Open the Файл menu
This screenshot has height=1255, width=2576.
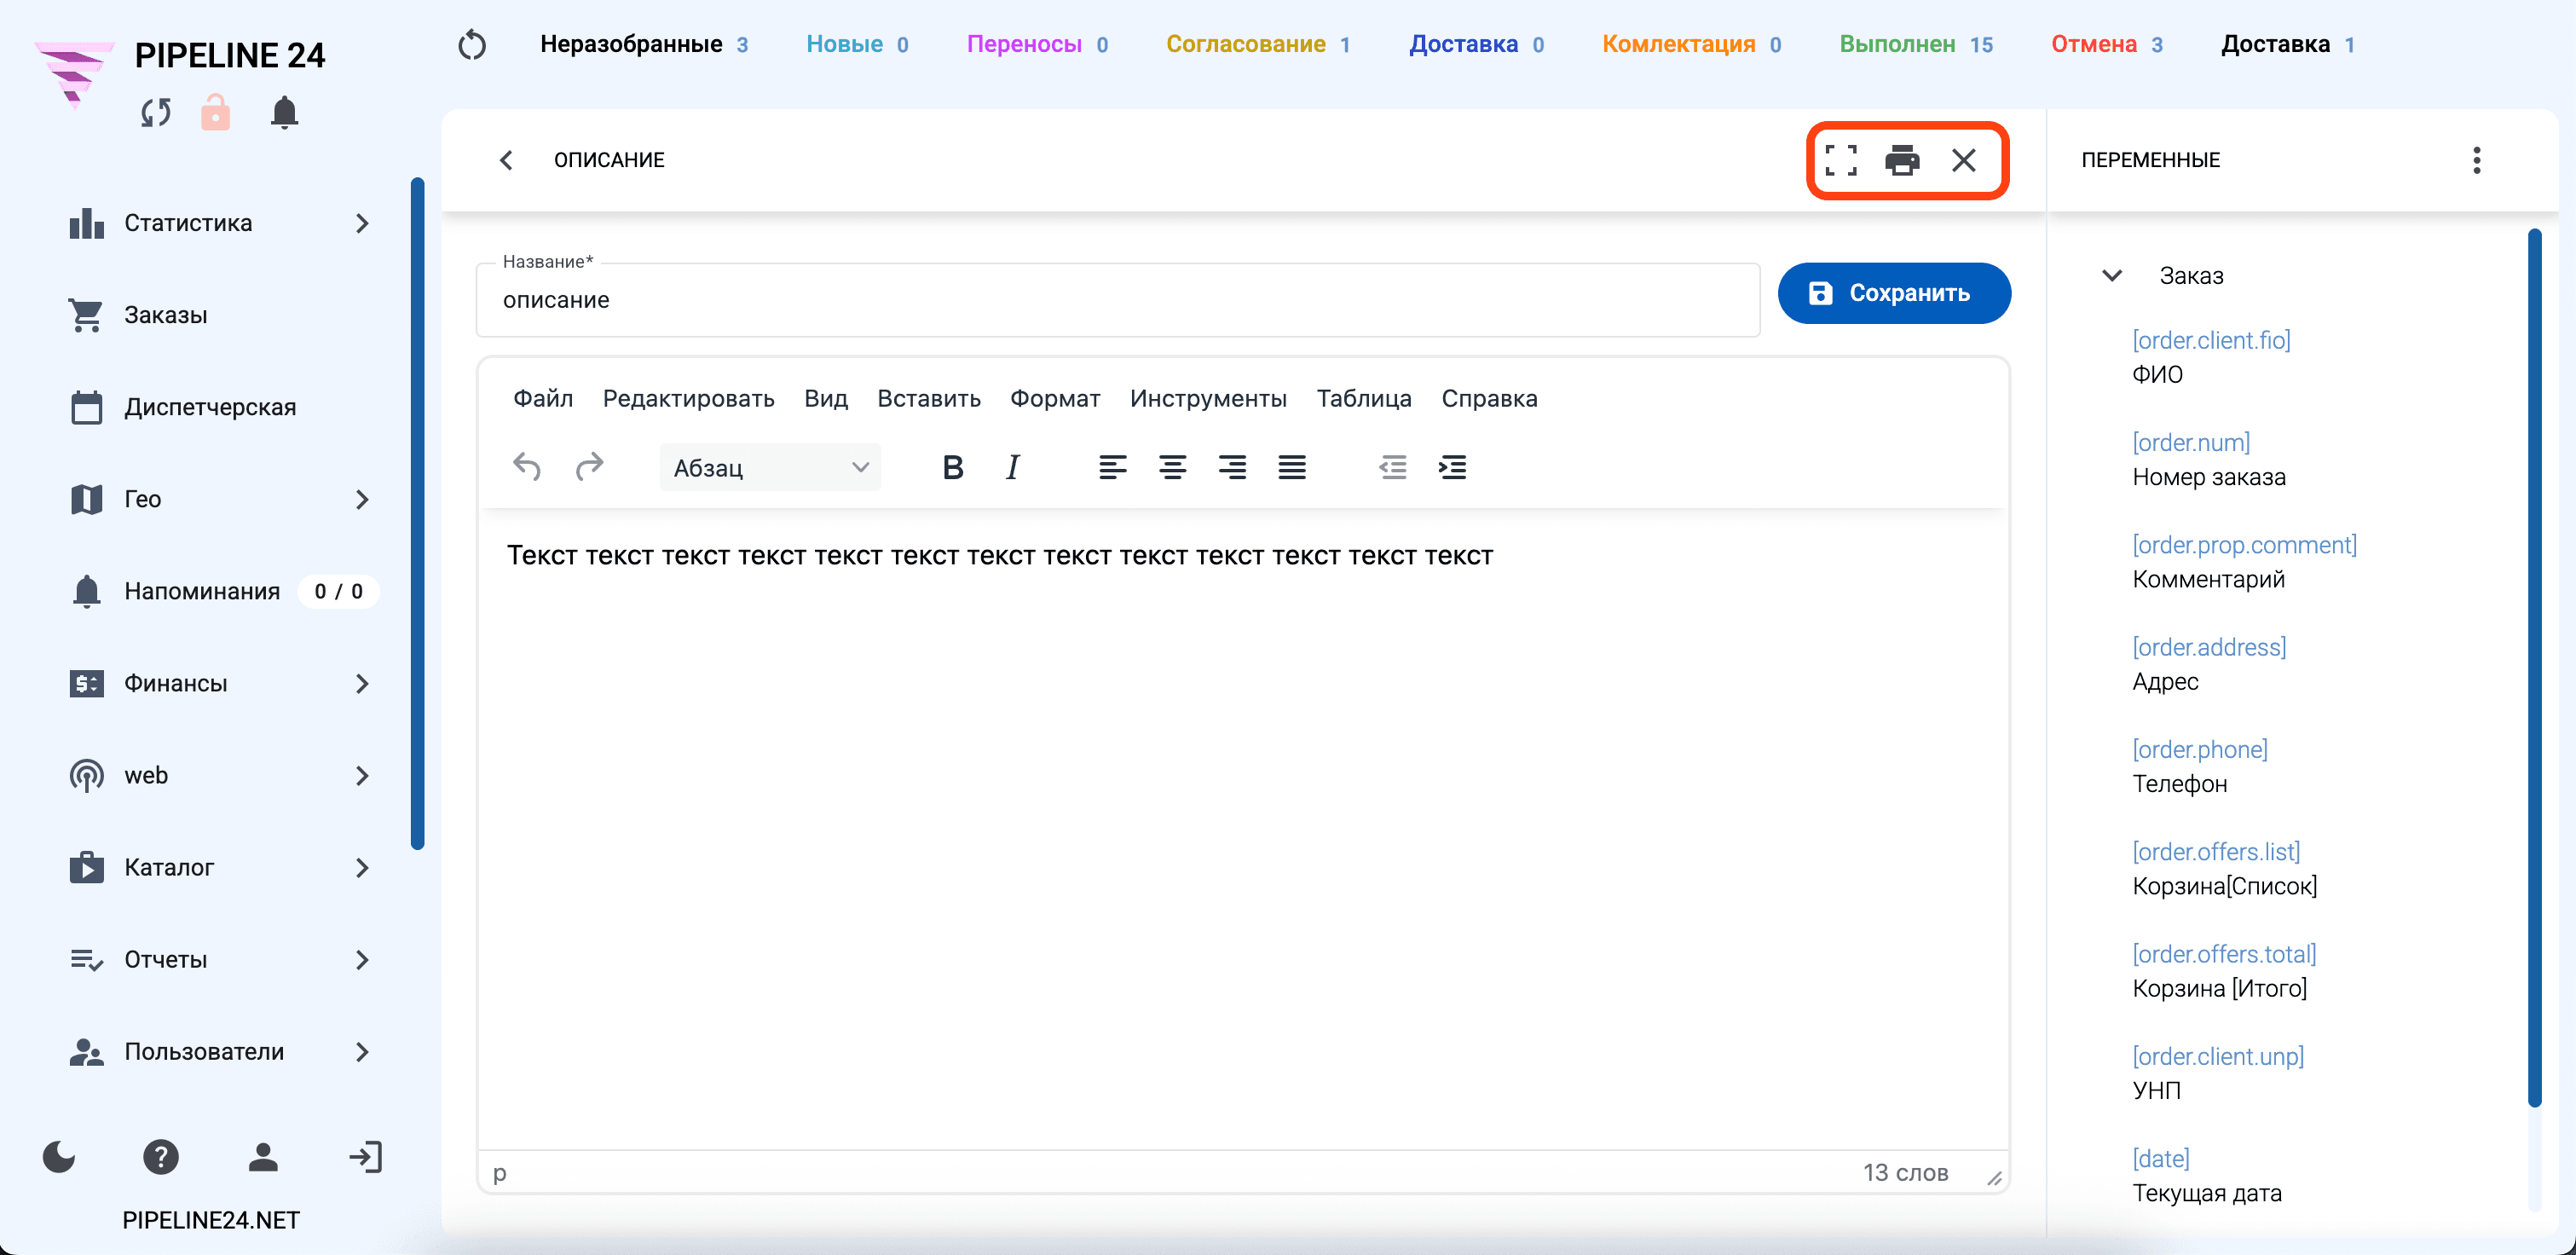click(543, 398)
